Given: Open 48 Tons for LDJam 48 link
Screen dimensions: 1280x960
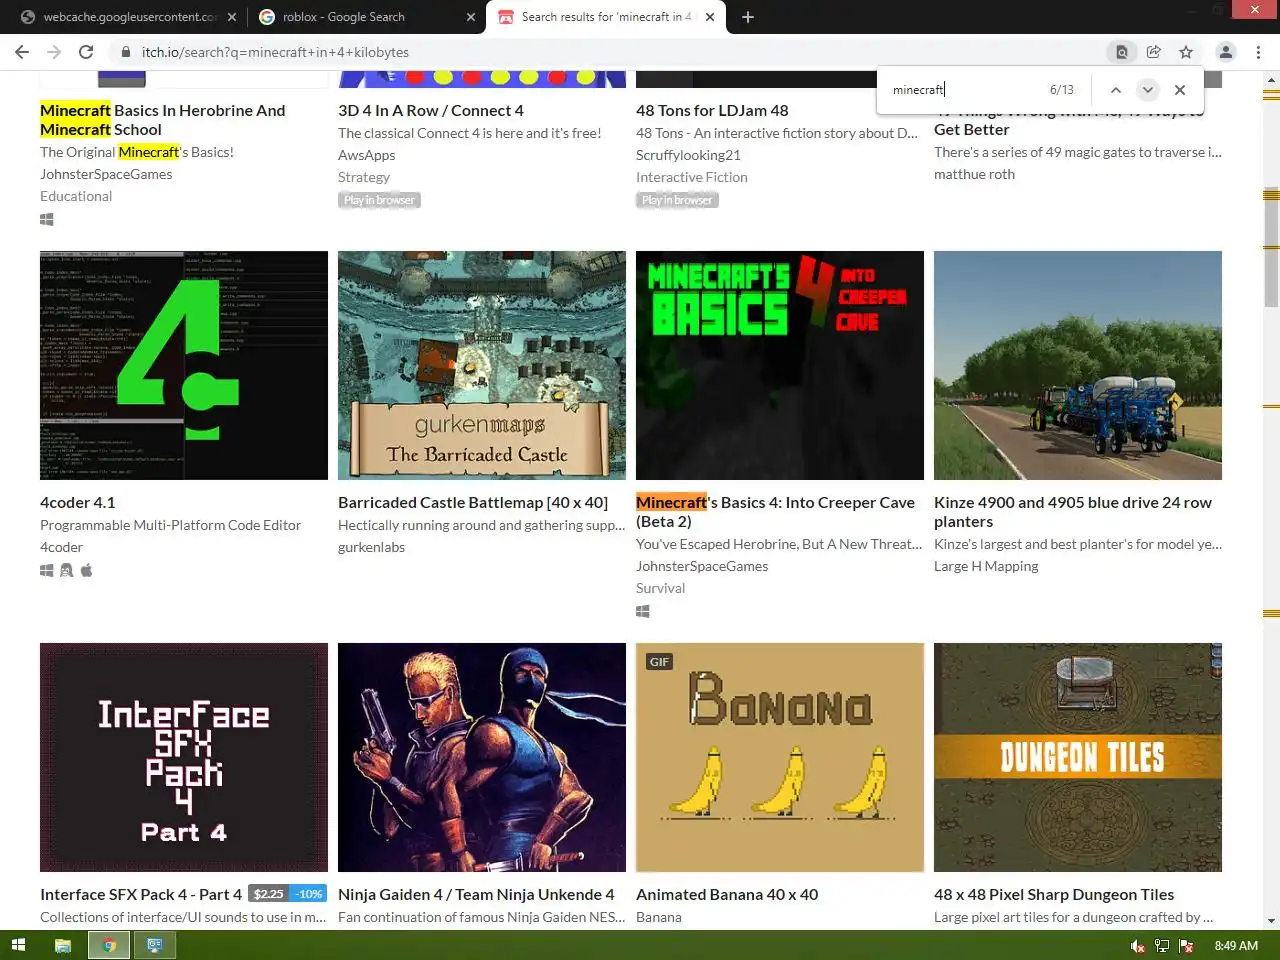Looking at the screenshot, I should coord(712,111).
